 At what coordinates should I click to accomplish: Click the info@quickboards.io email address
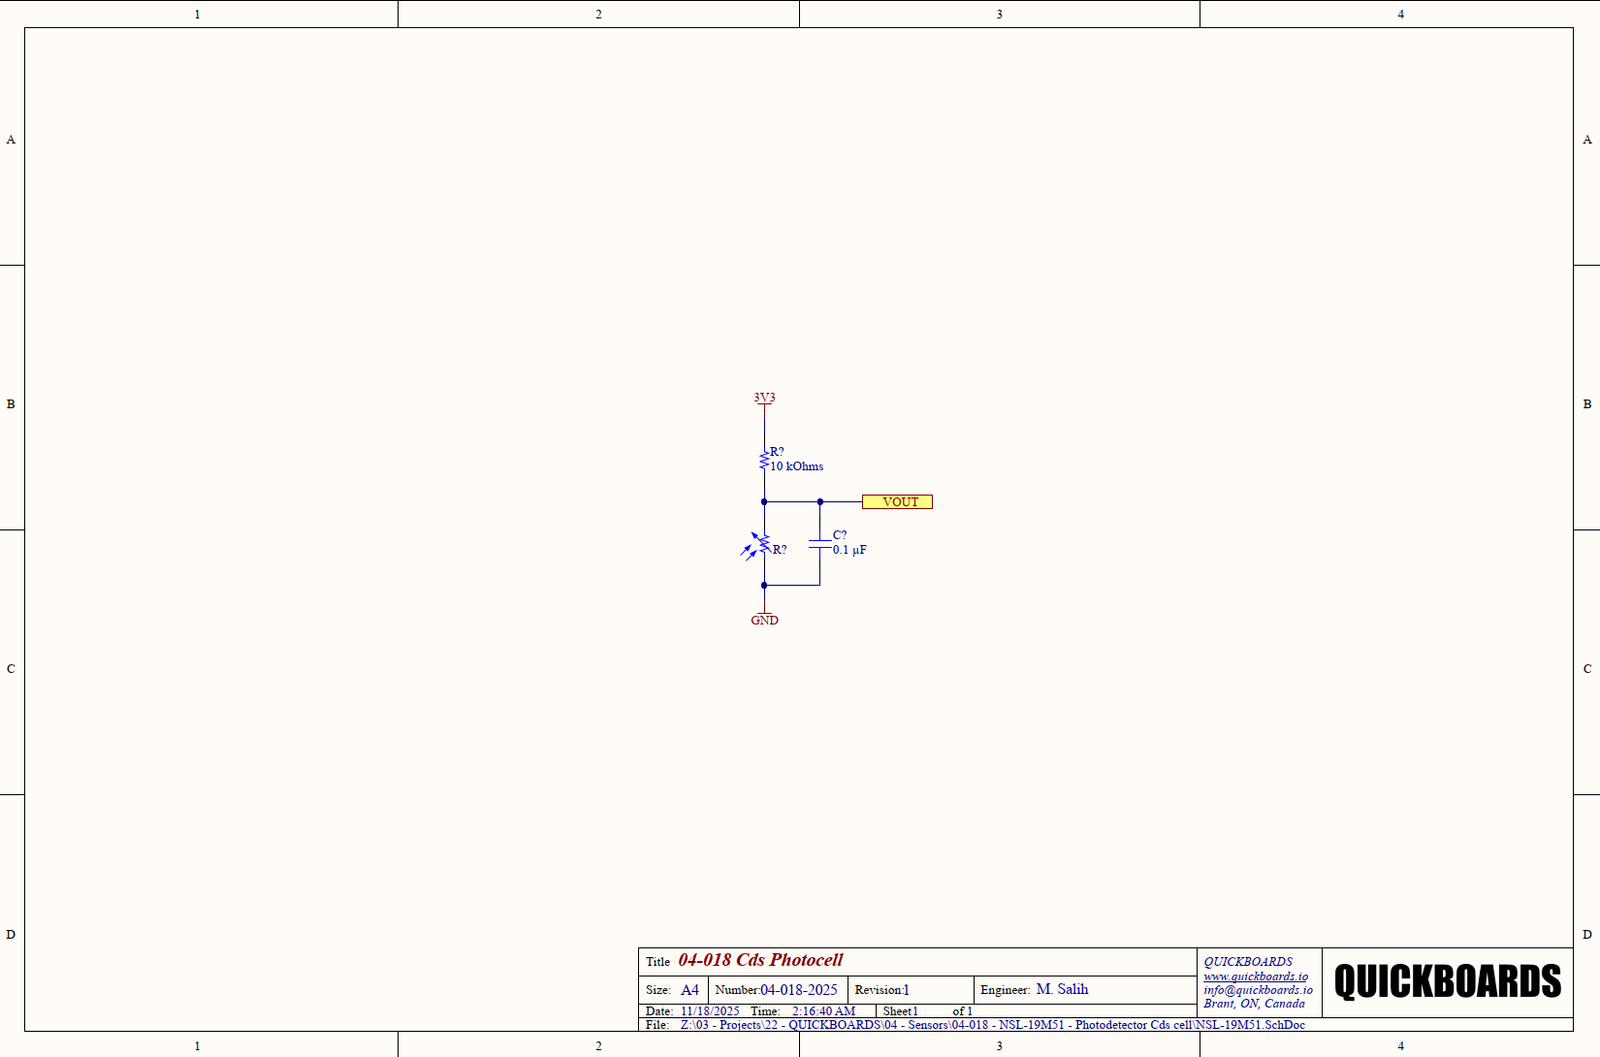tap(1258, 990)
